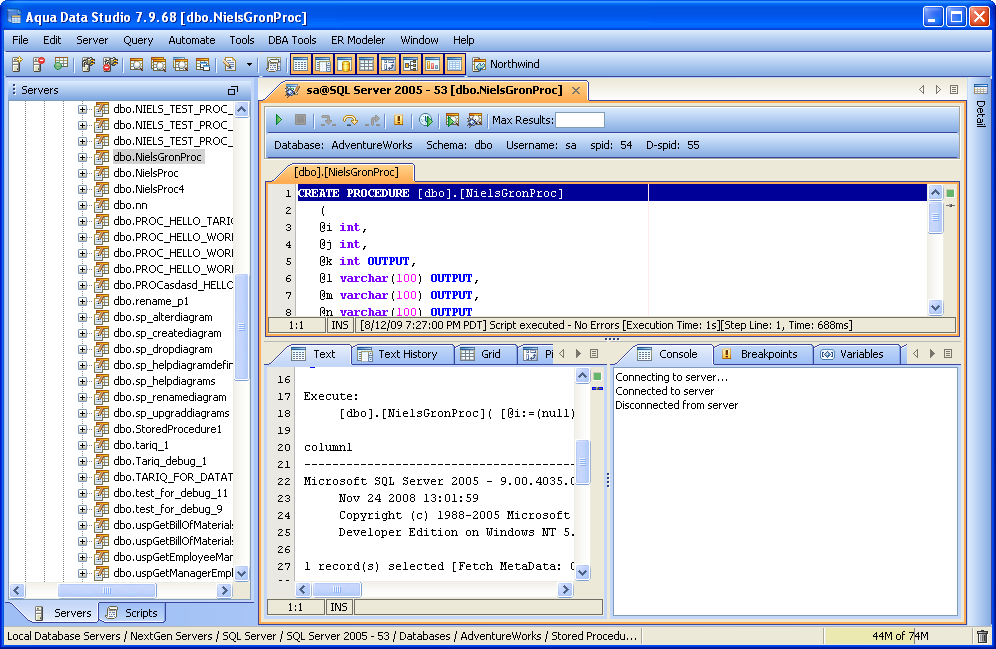Click the yellow exclamation mark toolbar icon

(399, 120)
